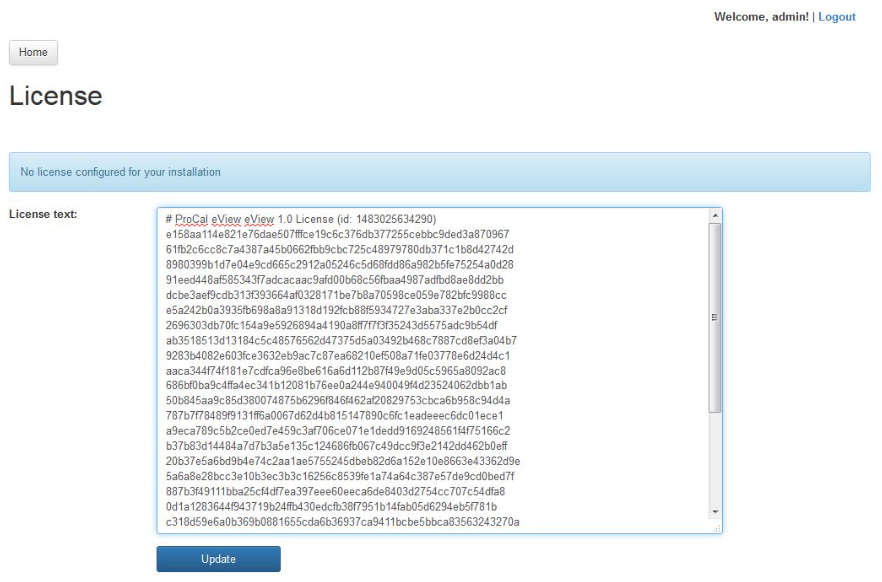The width and height of the screenshot is (882, 582).
Task: Click the license line starting '20b37e5a6bd9b4e7'
Action: [343, 462]
